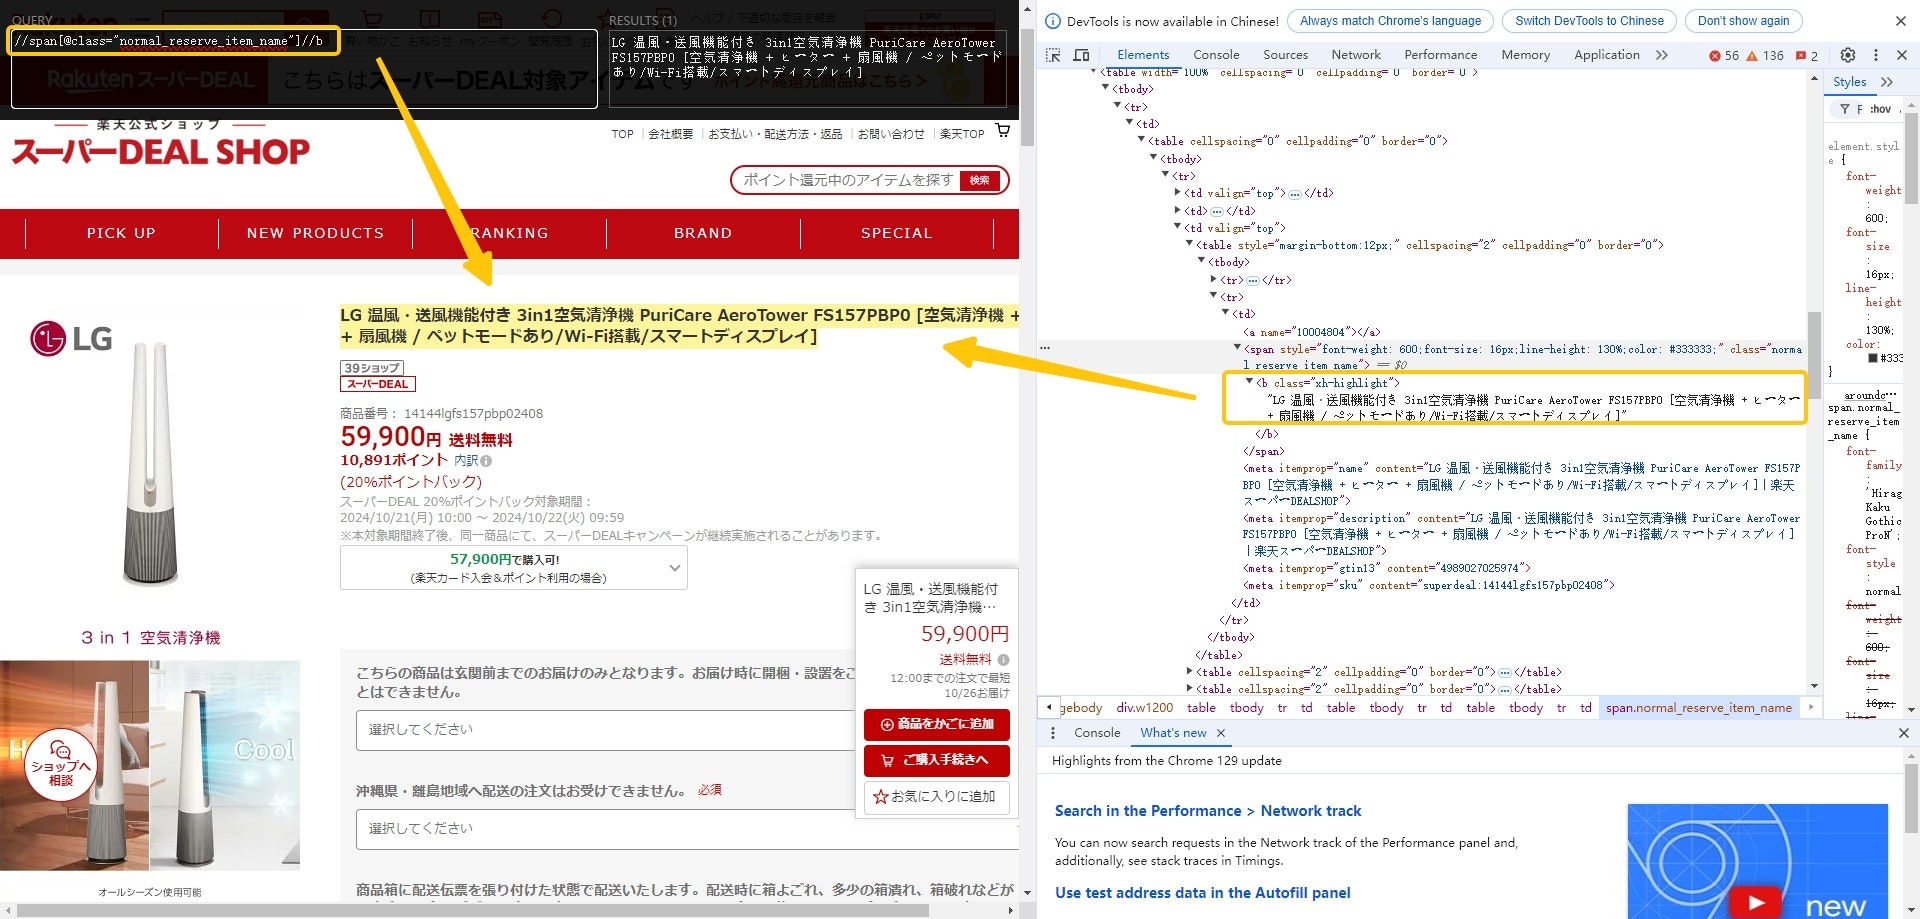Close the DevTools panel

(x=1902, y=55)
